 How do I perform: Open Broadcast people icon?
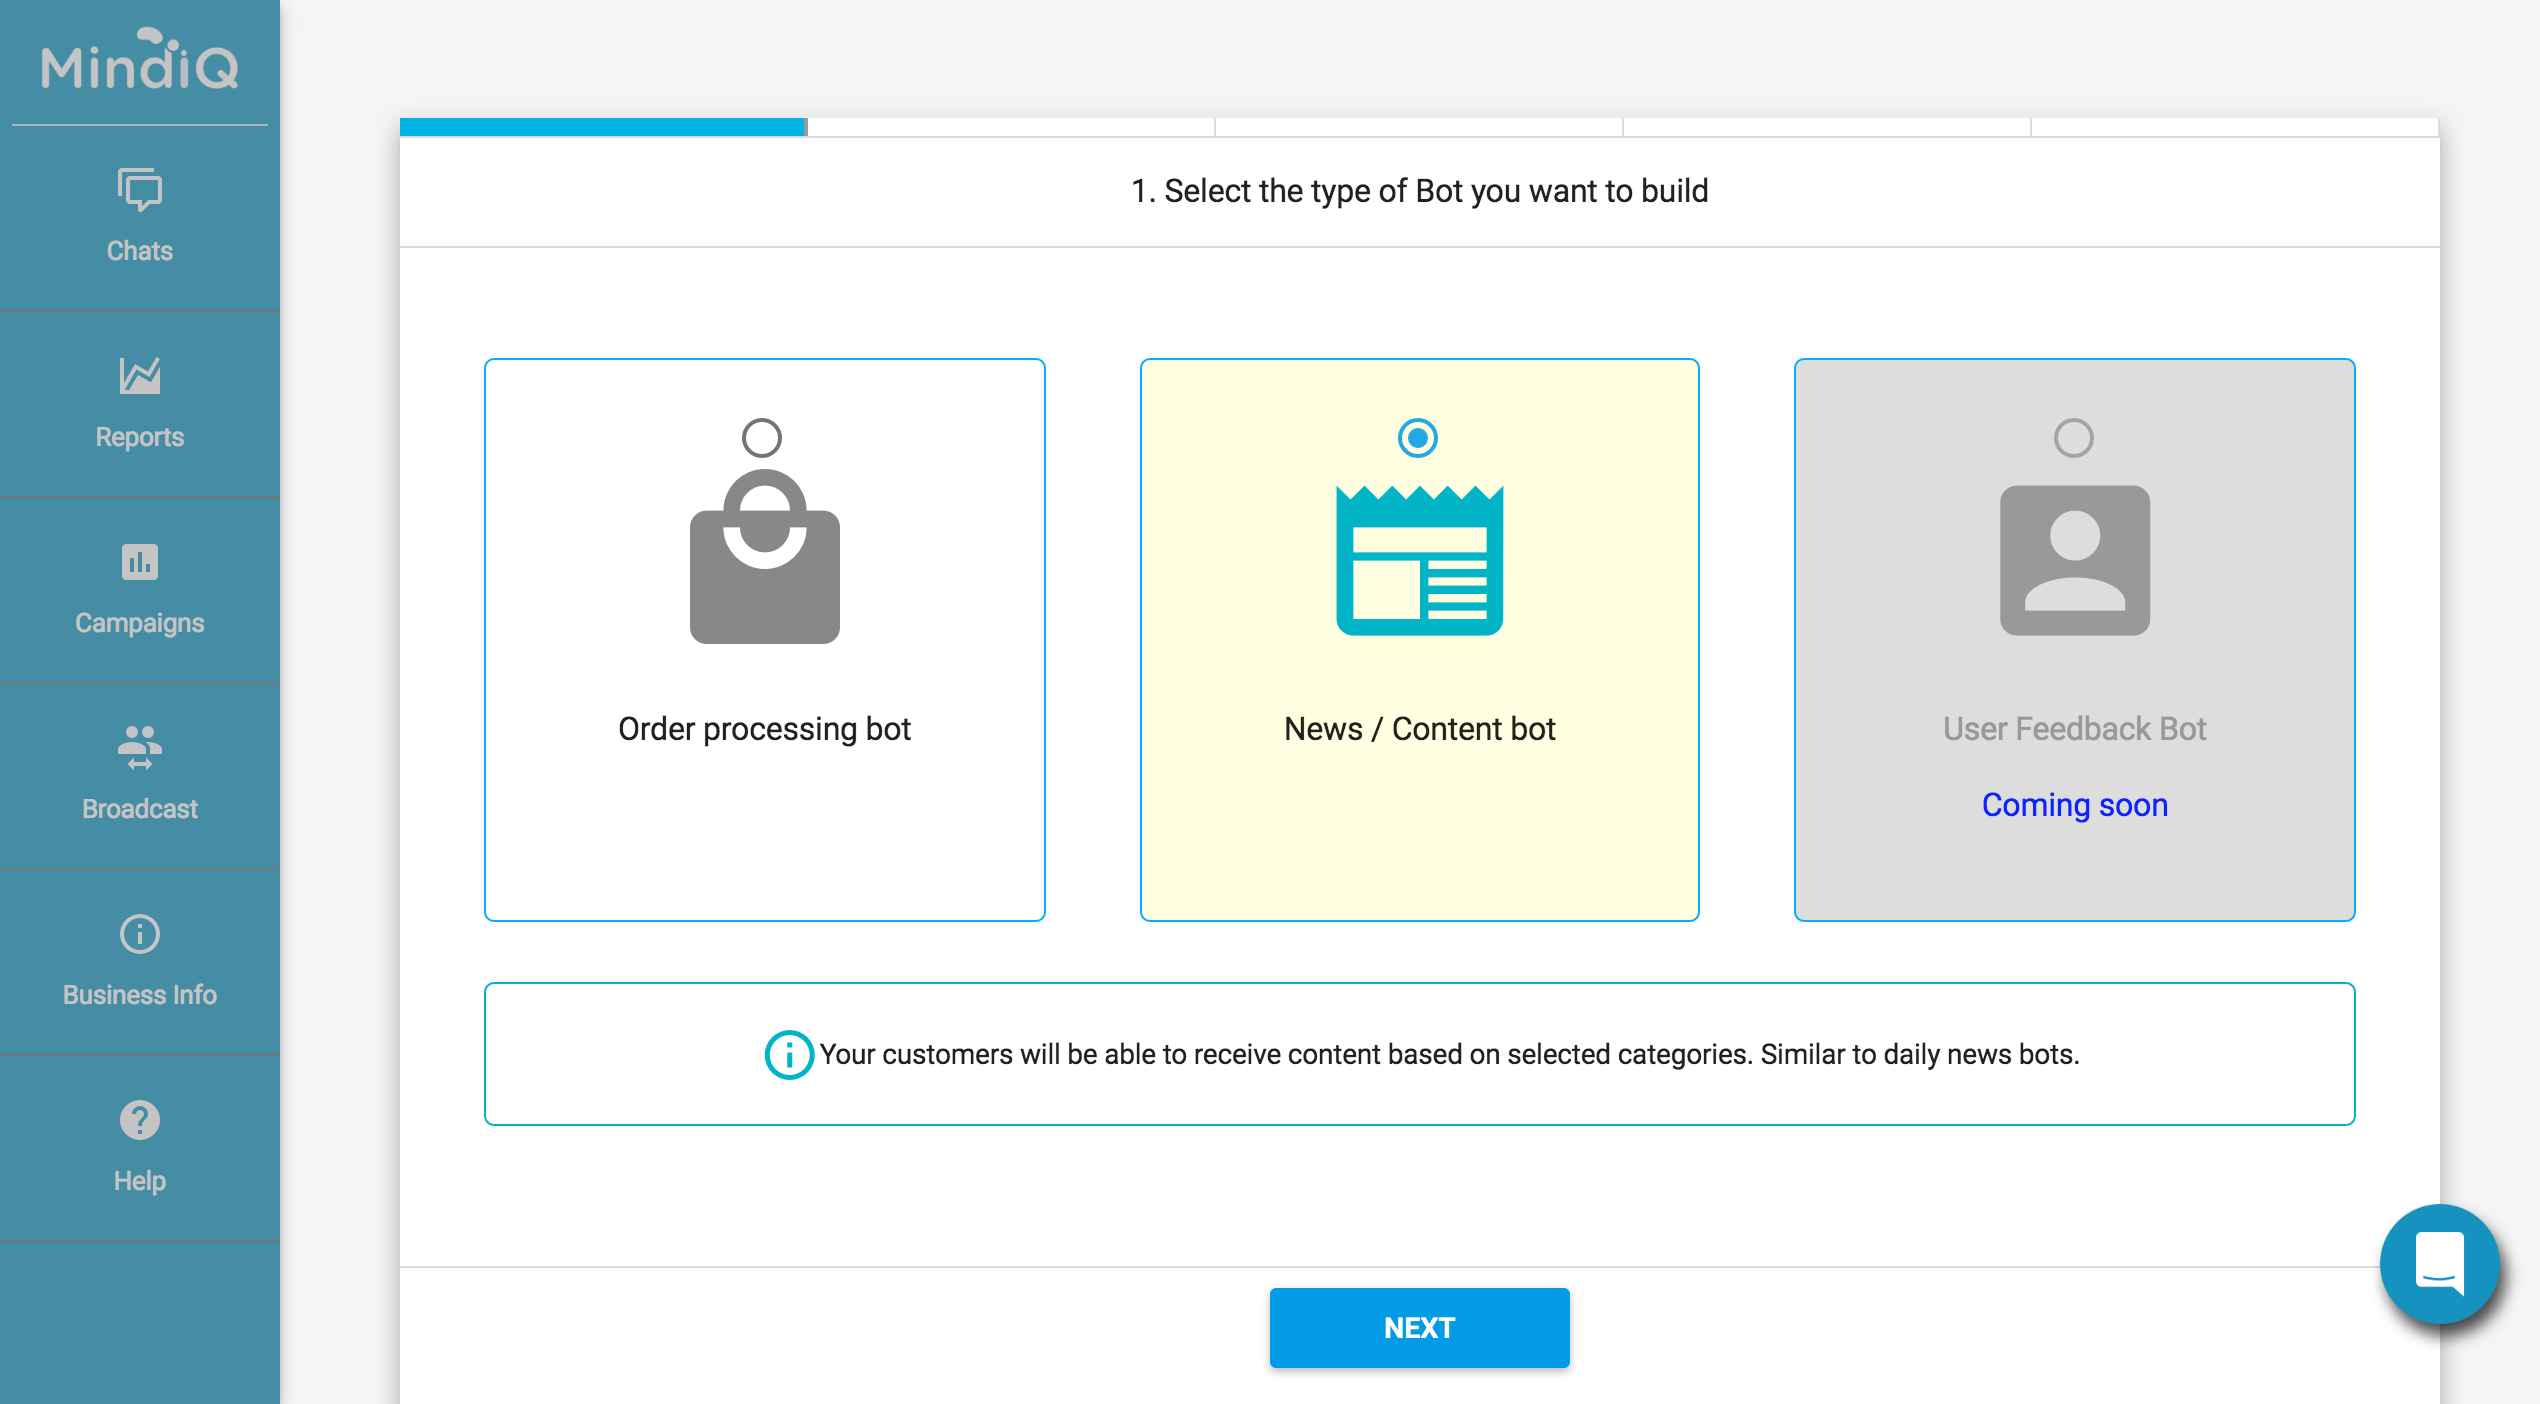(x=139, y=748)
